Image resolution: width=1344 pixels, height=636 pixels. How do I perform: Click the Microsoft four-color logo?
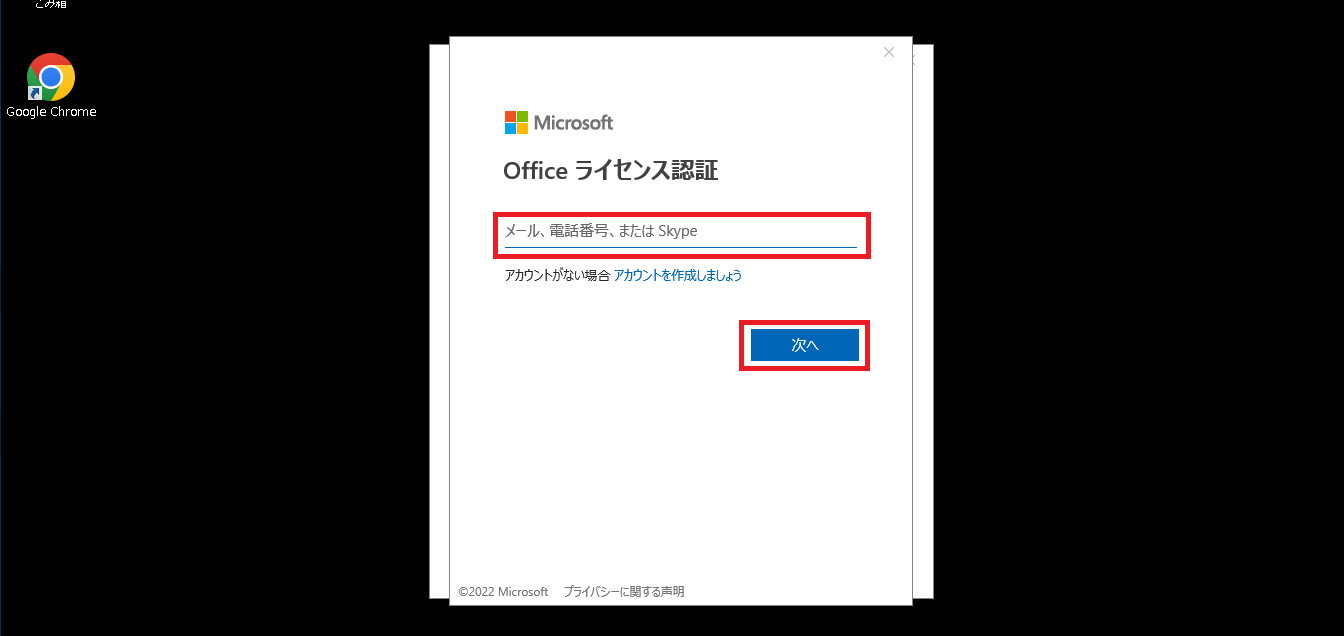pyautogui.click(x=516, y=123)
